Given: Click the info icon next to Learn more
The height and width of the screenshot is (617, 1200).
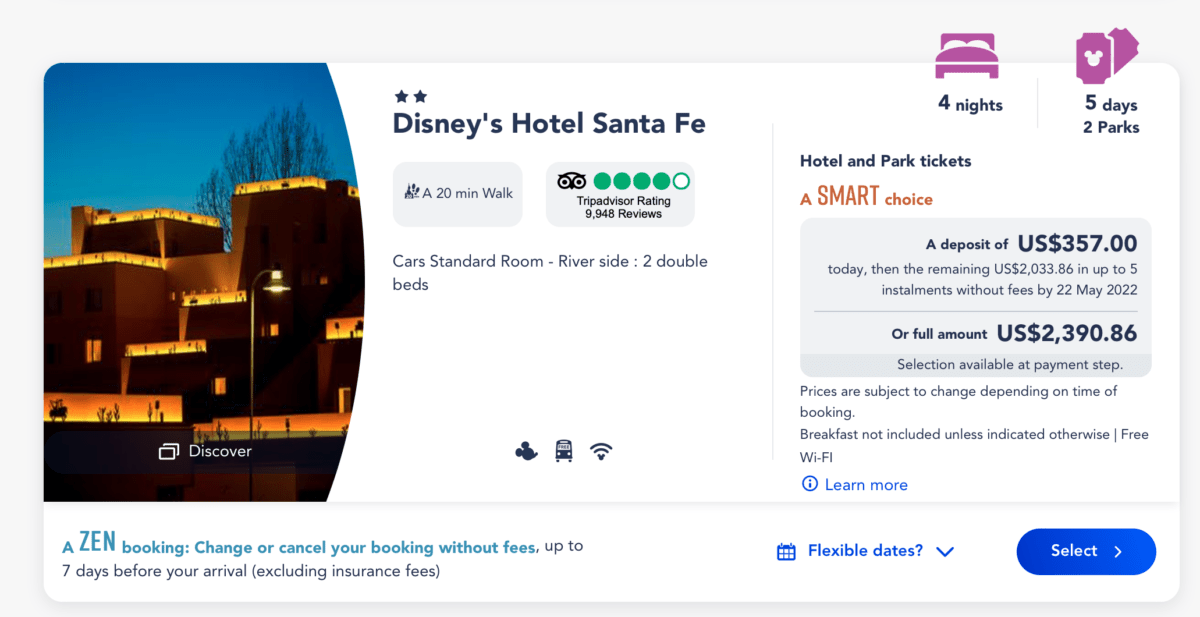Looking at the screenshot, I should [x=809, y=484].
